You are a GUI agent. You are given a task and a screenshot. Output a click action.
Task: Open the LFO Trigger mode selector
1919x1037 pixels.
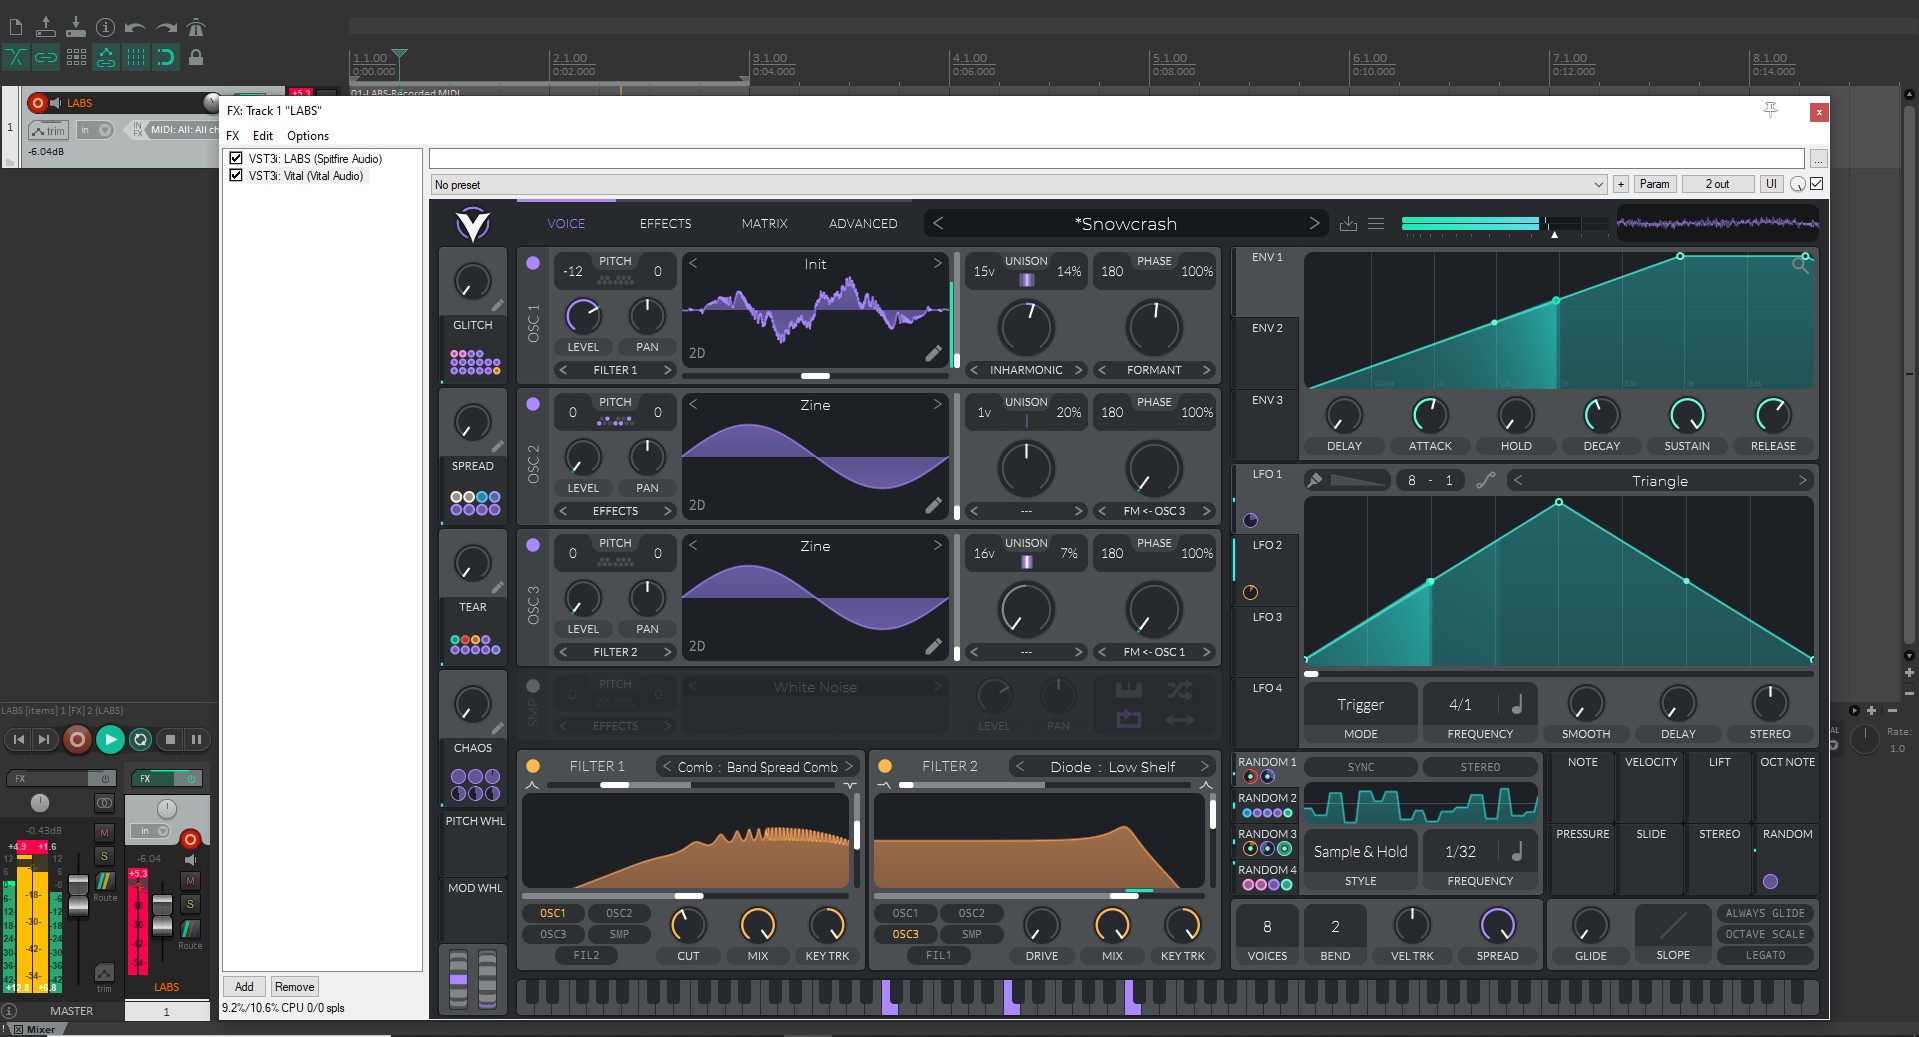pos(1360,705)
